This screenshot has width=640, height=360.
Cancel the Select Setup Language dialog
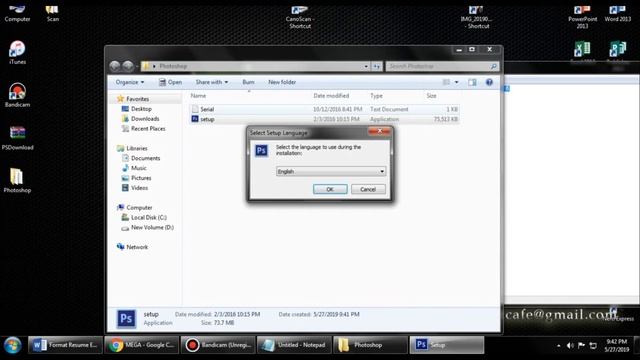[368, 189]
